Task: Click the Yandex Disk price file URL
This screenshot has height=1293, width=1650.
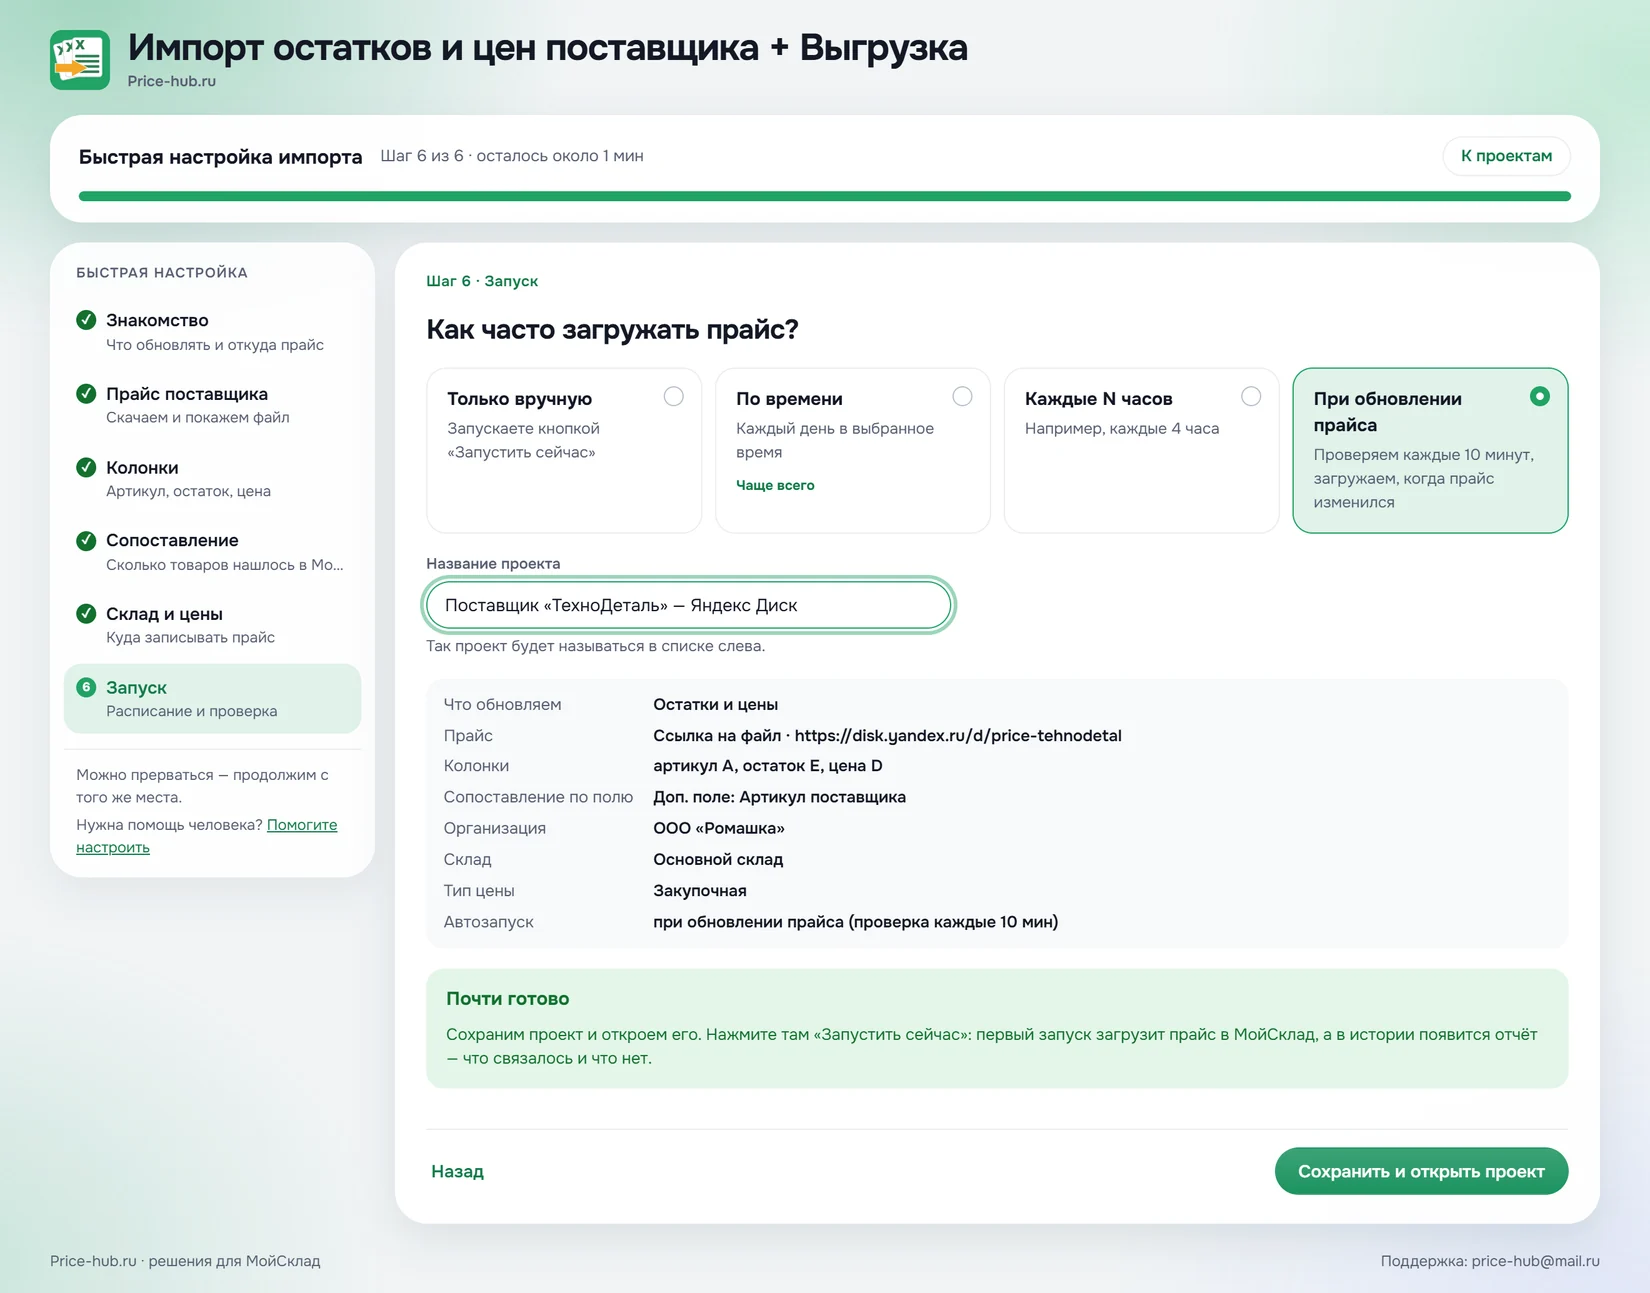Action: pos(958,735)
